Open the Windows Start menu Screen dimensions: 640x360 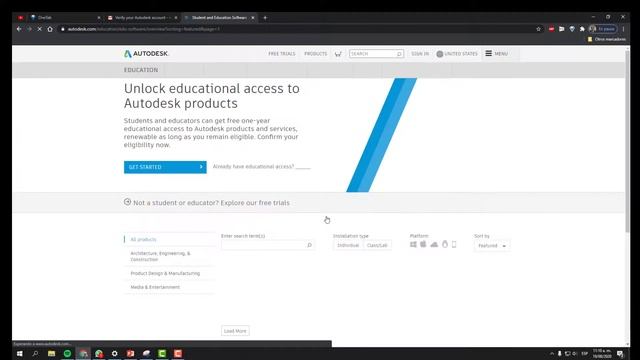19,353
